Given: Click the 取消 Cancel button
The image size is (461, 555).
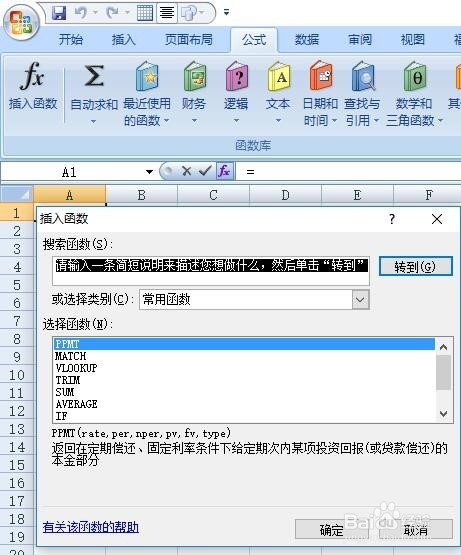Looking at the screenshot, I should (416, 530).
